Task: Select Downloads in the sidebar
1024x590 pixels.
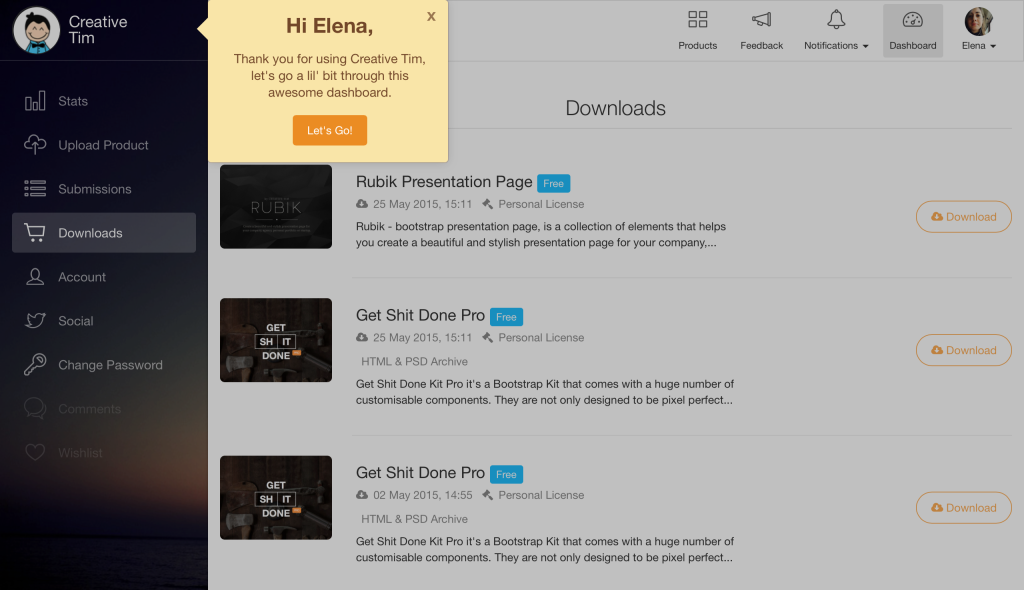Action: pyautogui.click(x=104, y=233)
